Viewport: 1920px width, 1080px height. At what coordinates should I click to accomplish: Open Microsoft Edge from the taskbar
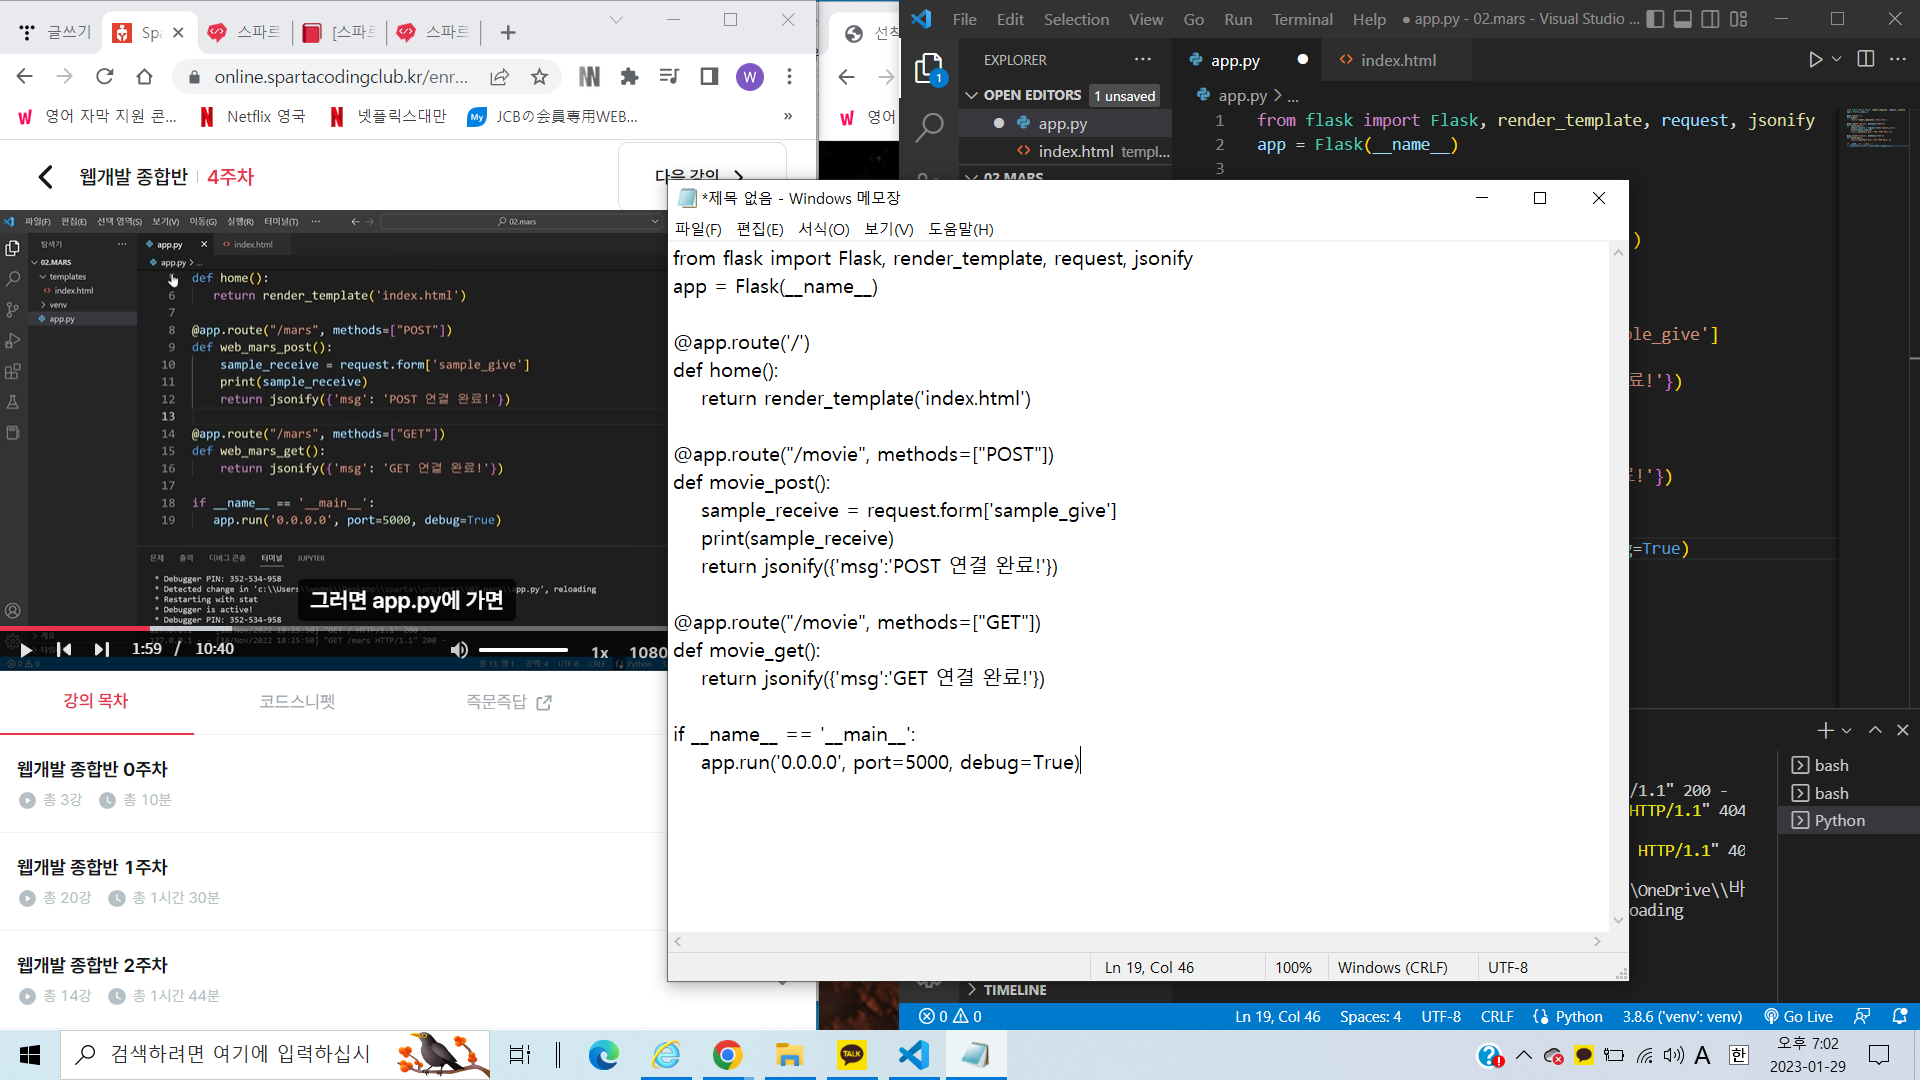click(604, 1055)
